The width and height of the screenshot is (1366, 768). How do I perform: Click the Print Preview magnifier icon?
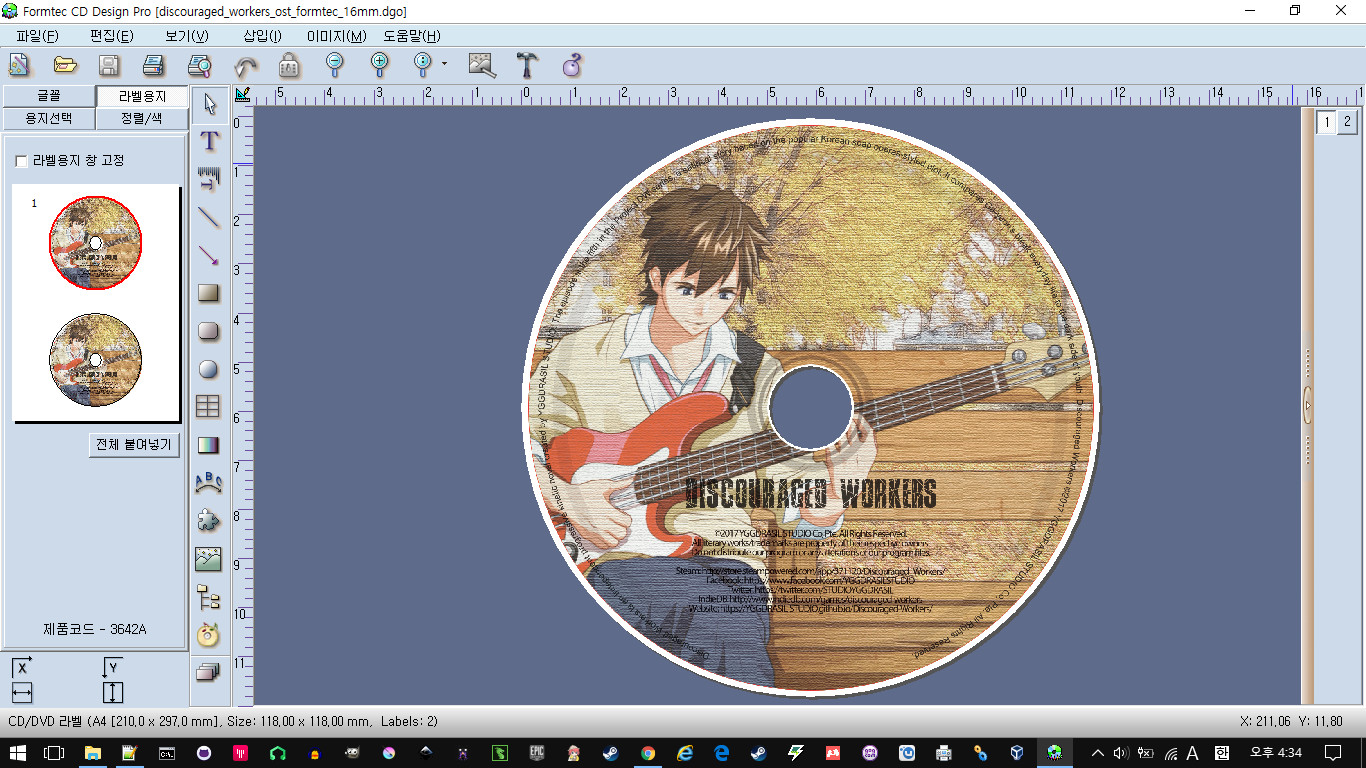[199, 66]
